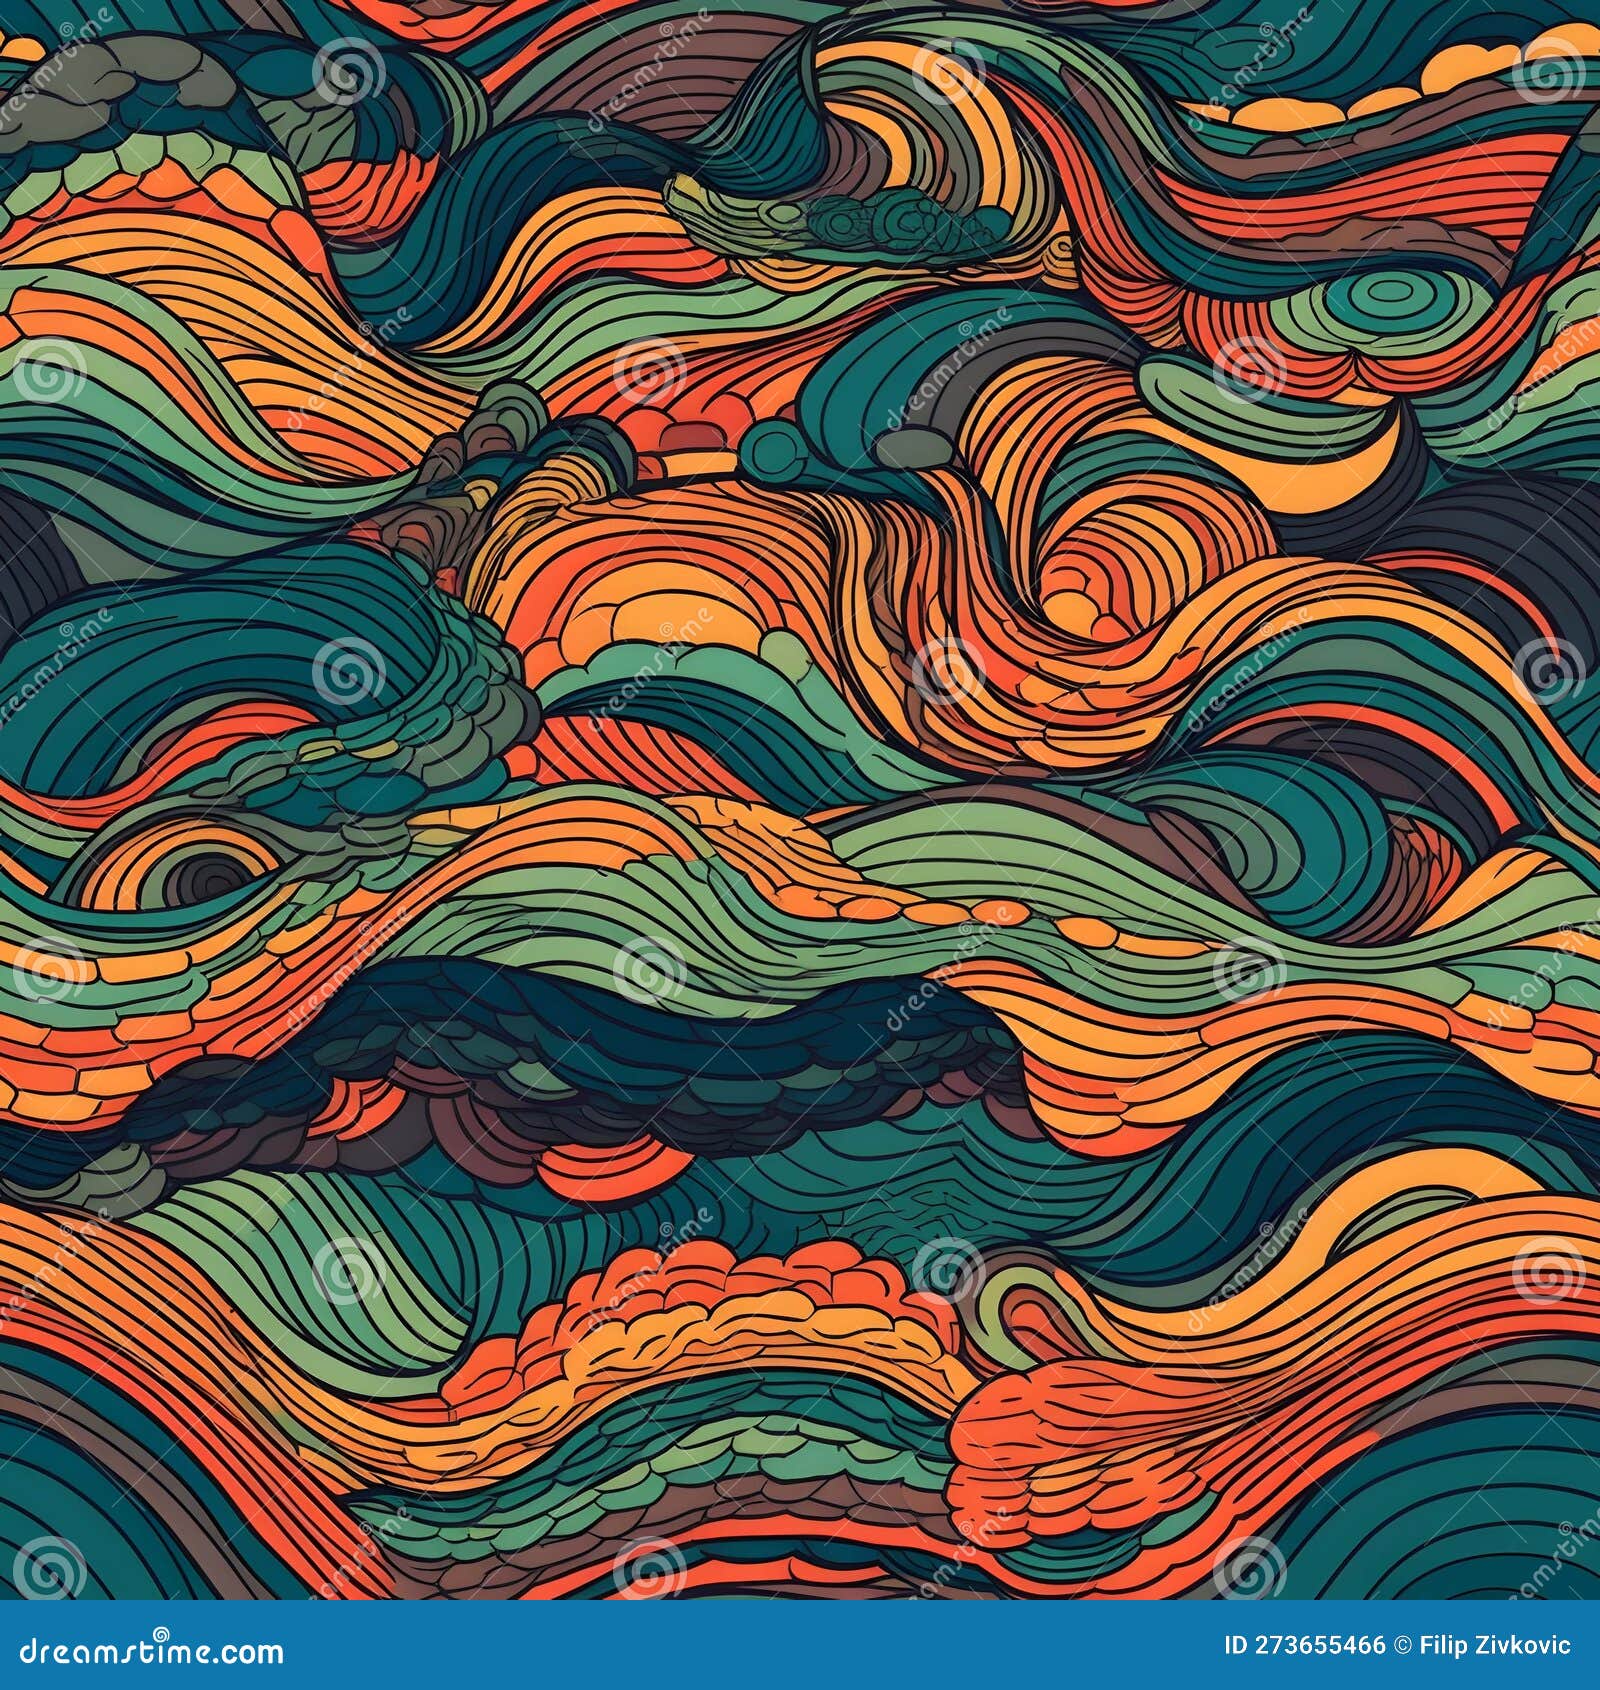
Task: Open the dreamstime.com link in the footer bar
Action: [x=150, y=1647]
